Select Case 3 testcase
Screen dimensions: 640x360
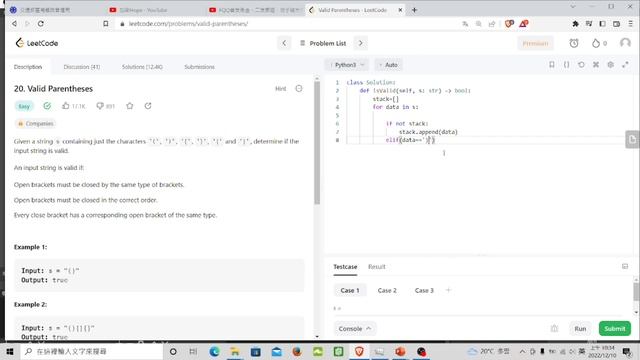tap(424, 290)
